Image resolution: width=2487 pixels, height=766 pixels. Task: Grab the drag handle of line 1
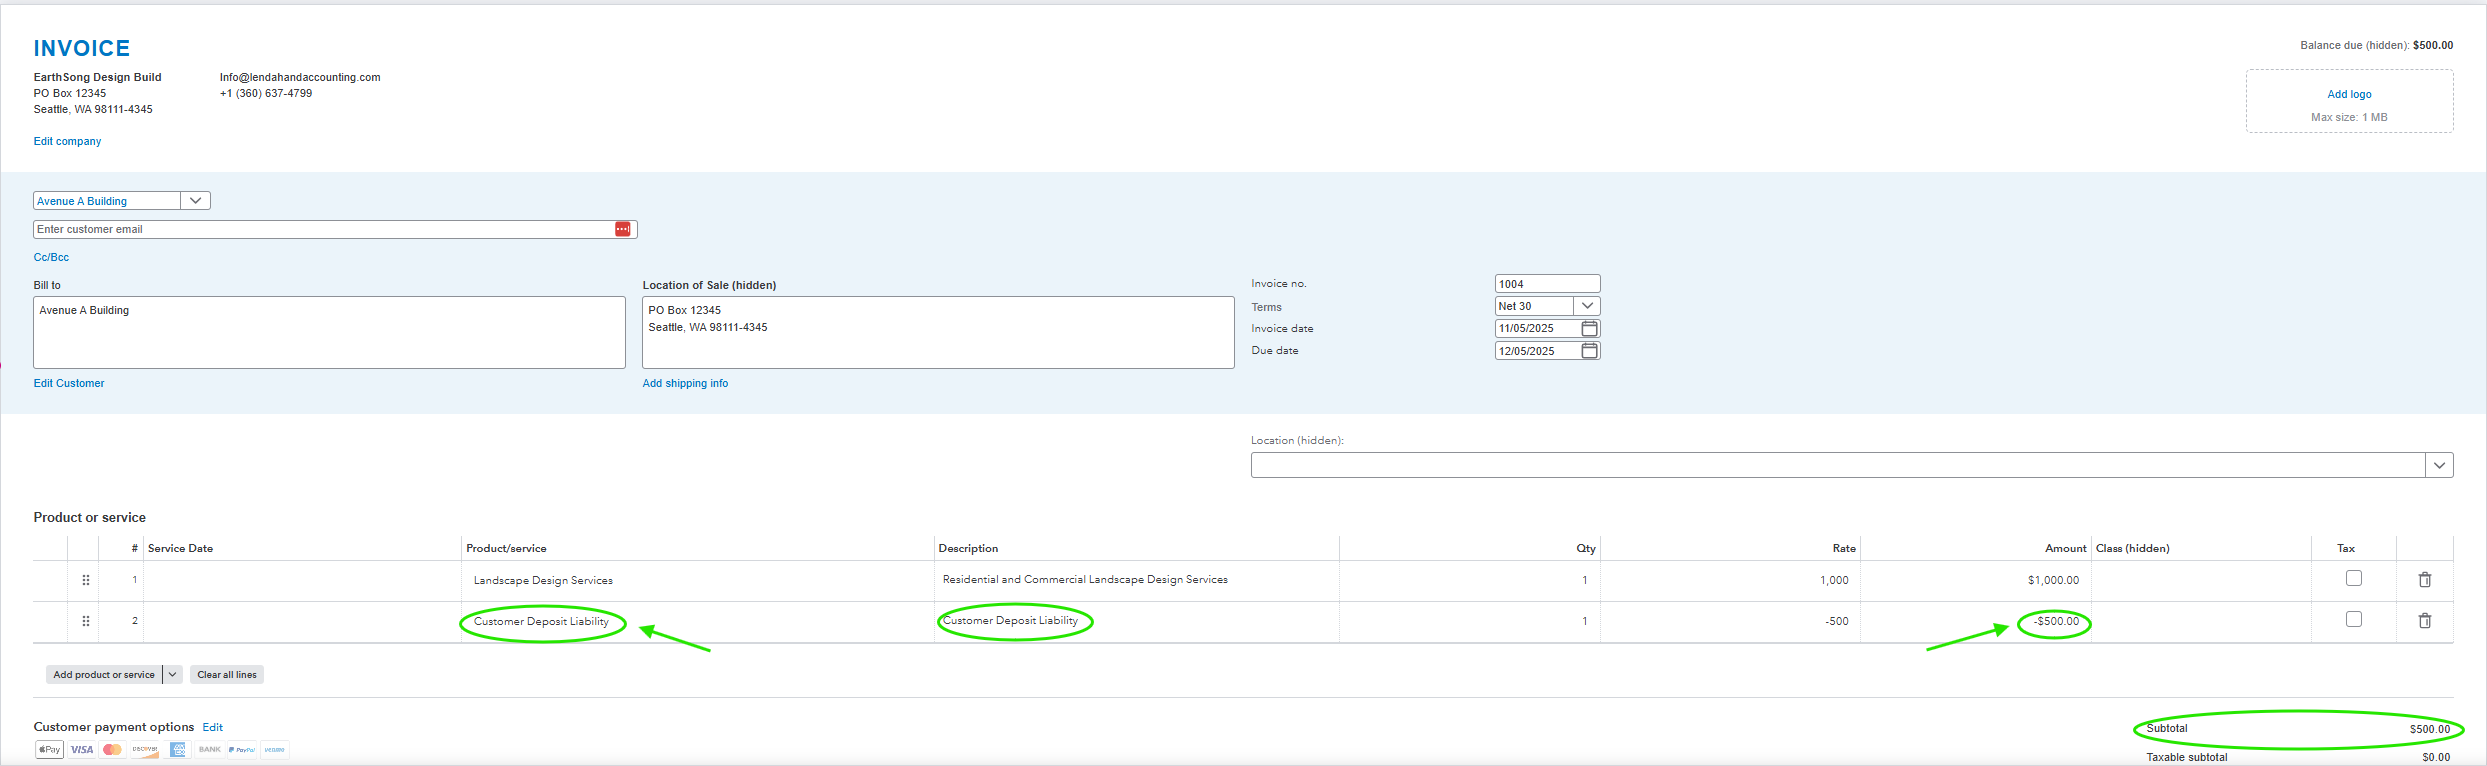86,580
